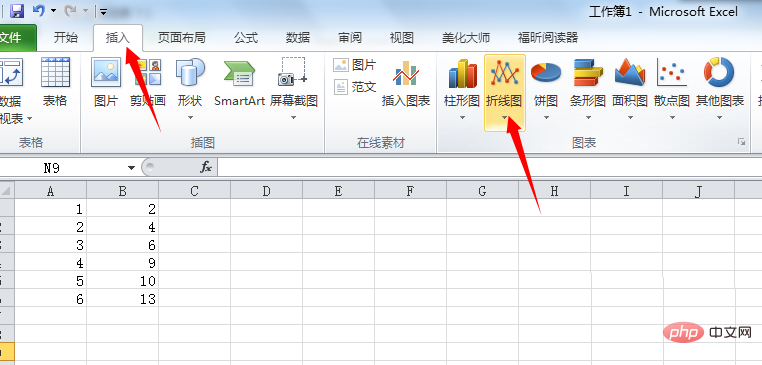Select column J header
Image resolution: width=762 pixels, height=365 pixels.
698,191
